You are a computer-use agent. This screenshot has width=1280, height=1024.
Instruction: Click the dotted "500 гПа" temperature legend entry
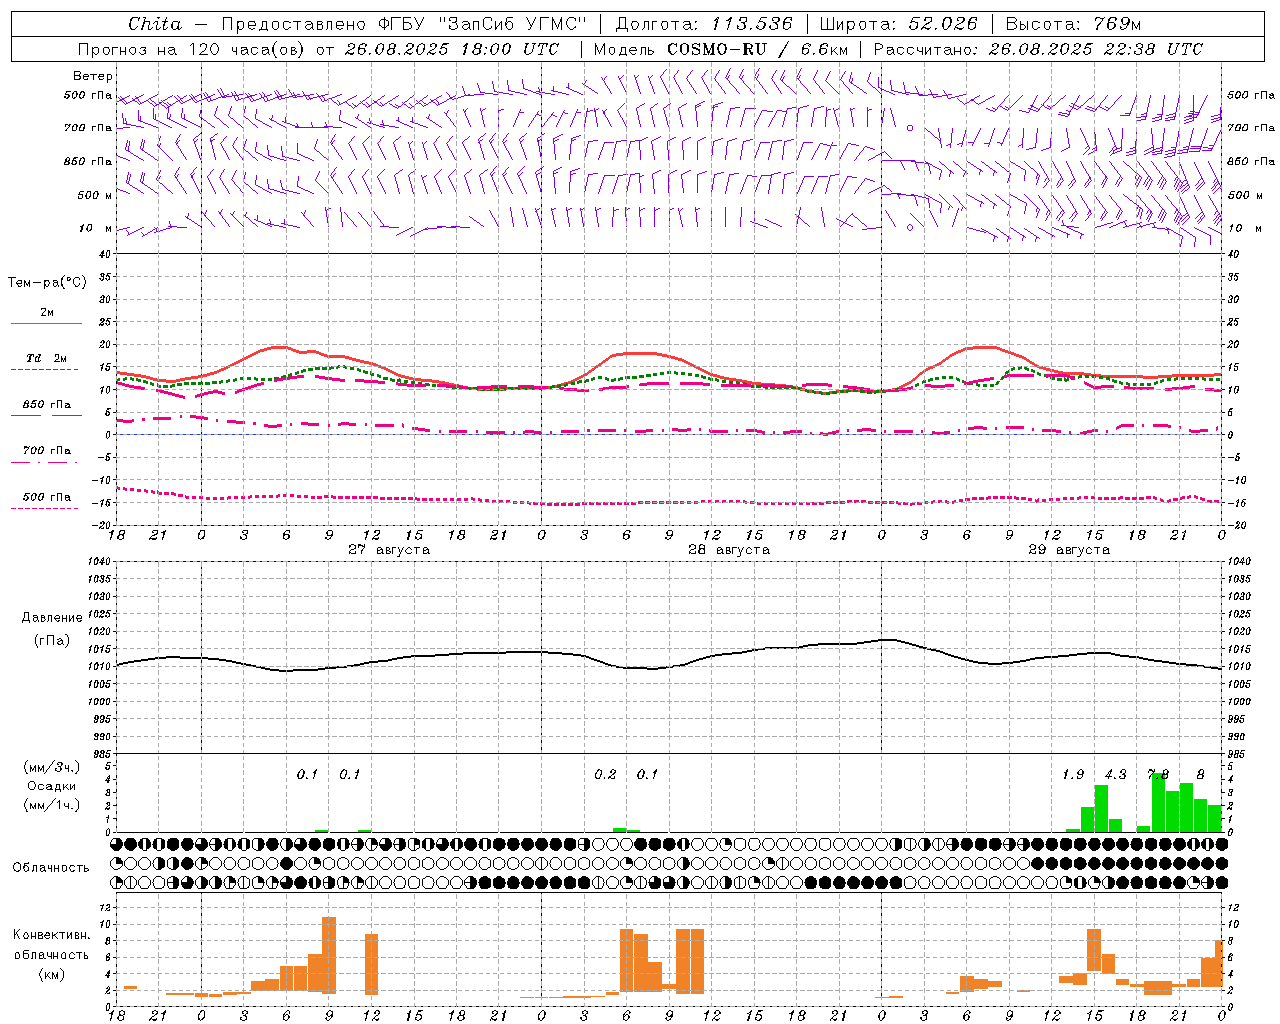click(46, 502)
